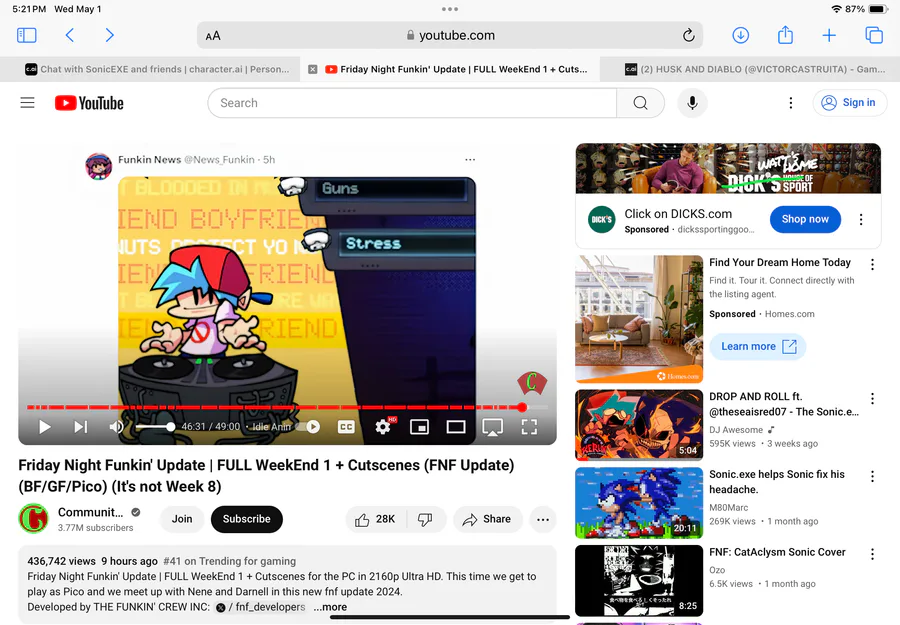The image size is (900, 625).
Task: Click the red channel watermark on video
Action: pos(532,382)
